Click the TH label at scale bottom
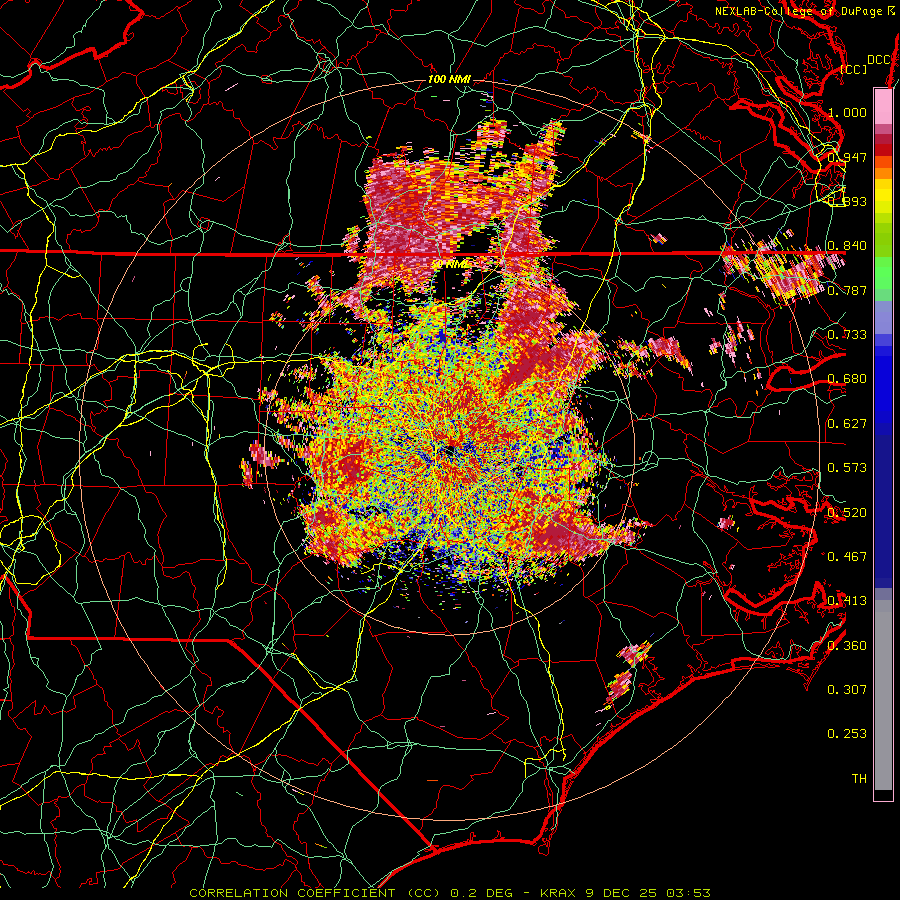Screen dimensions: 900x900 pyautogui.click(x=859, y=779)
